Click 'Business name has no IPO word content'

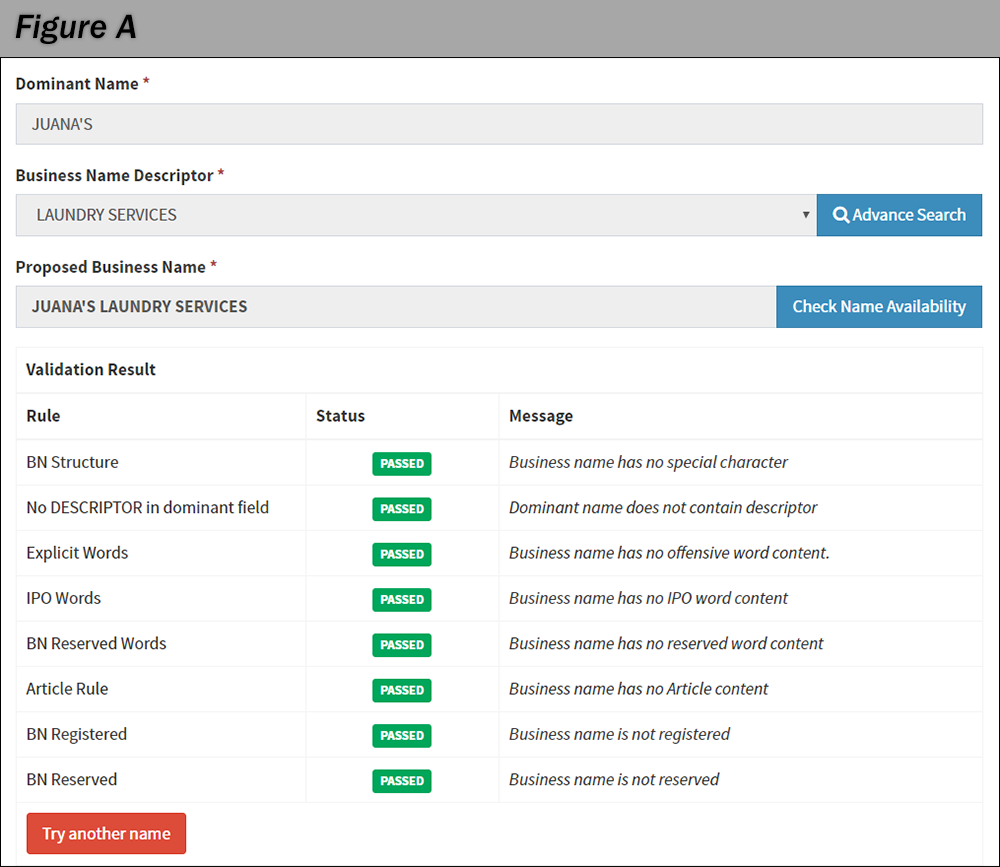[x=648, y=598]
